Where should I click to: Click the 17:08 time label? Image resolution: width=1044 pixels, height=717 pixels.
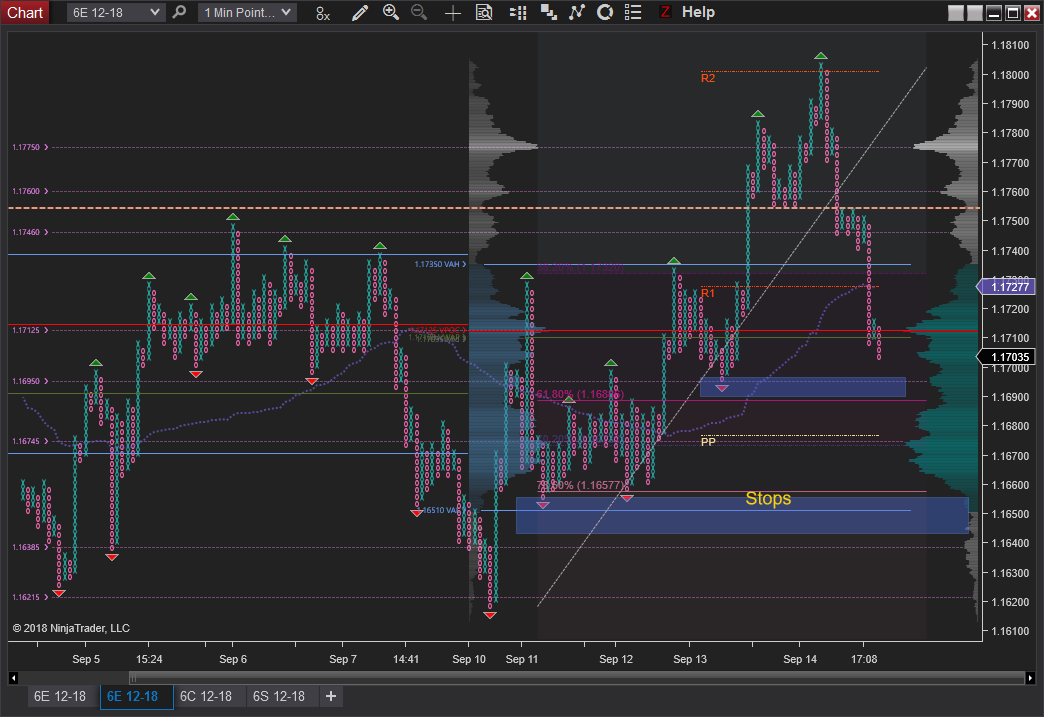[x=864, y=659]
